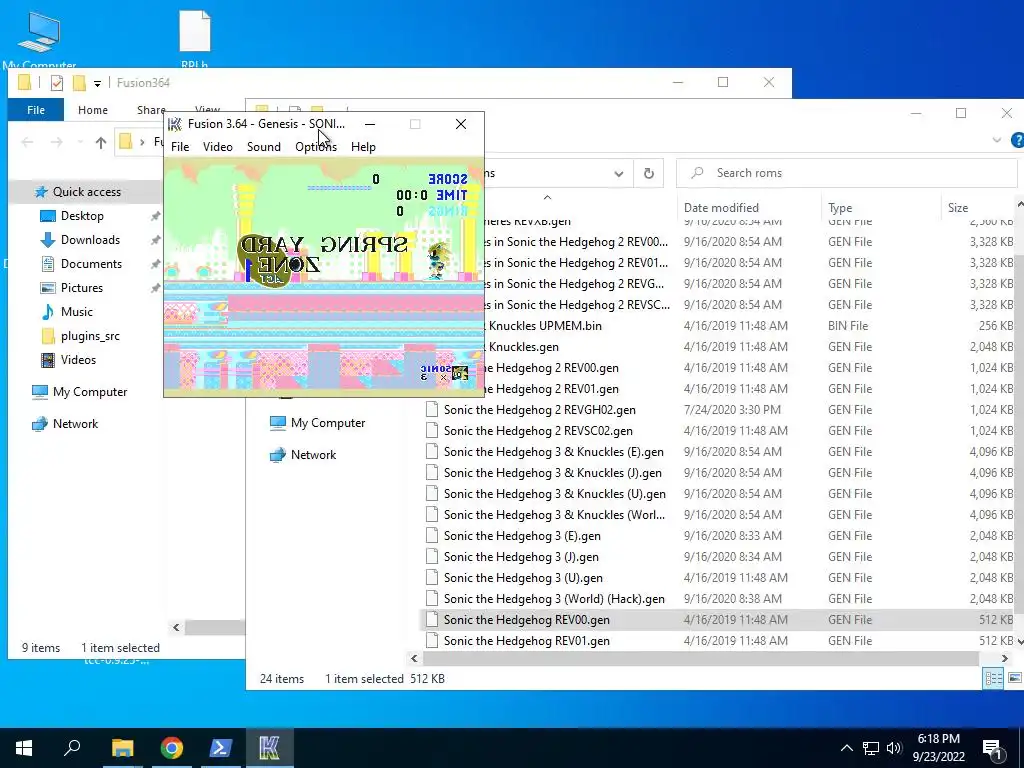Open the Options menu in Fusion
The width and height of the screenshot is (1024, 768).
tap(316, 147)
